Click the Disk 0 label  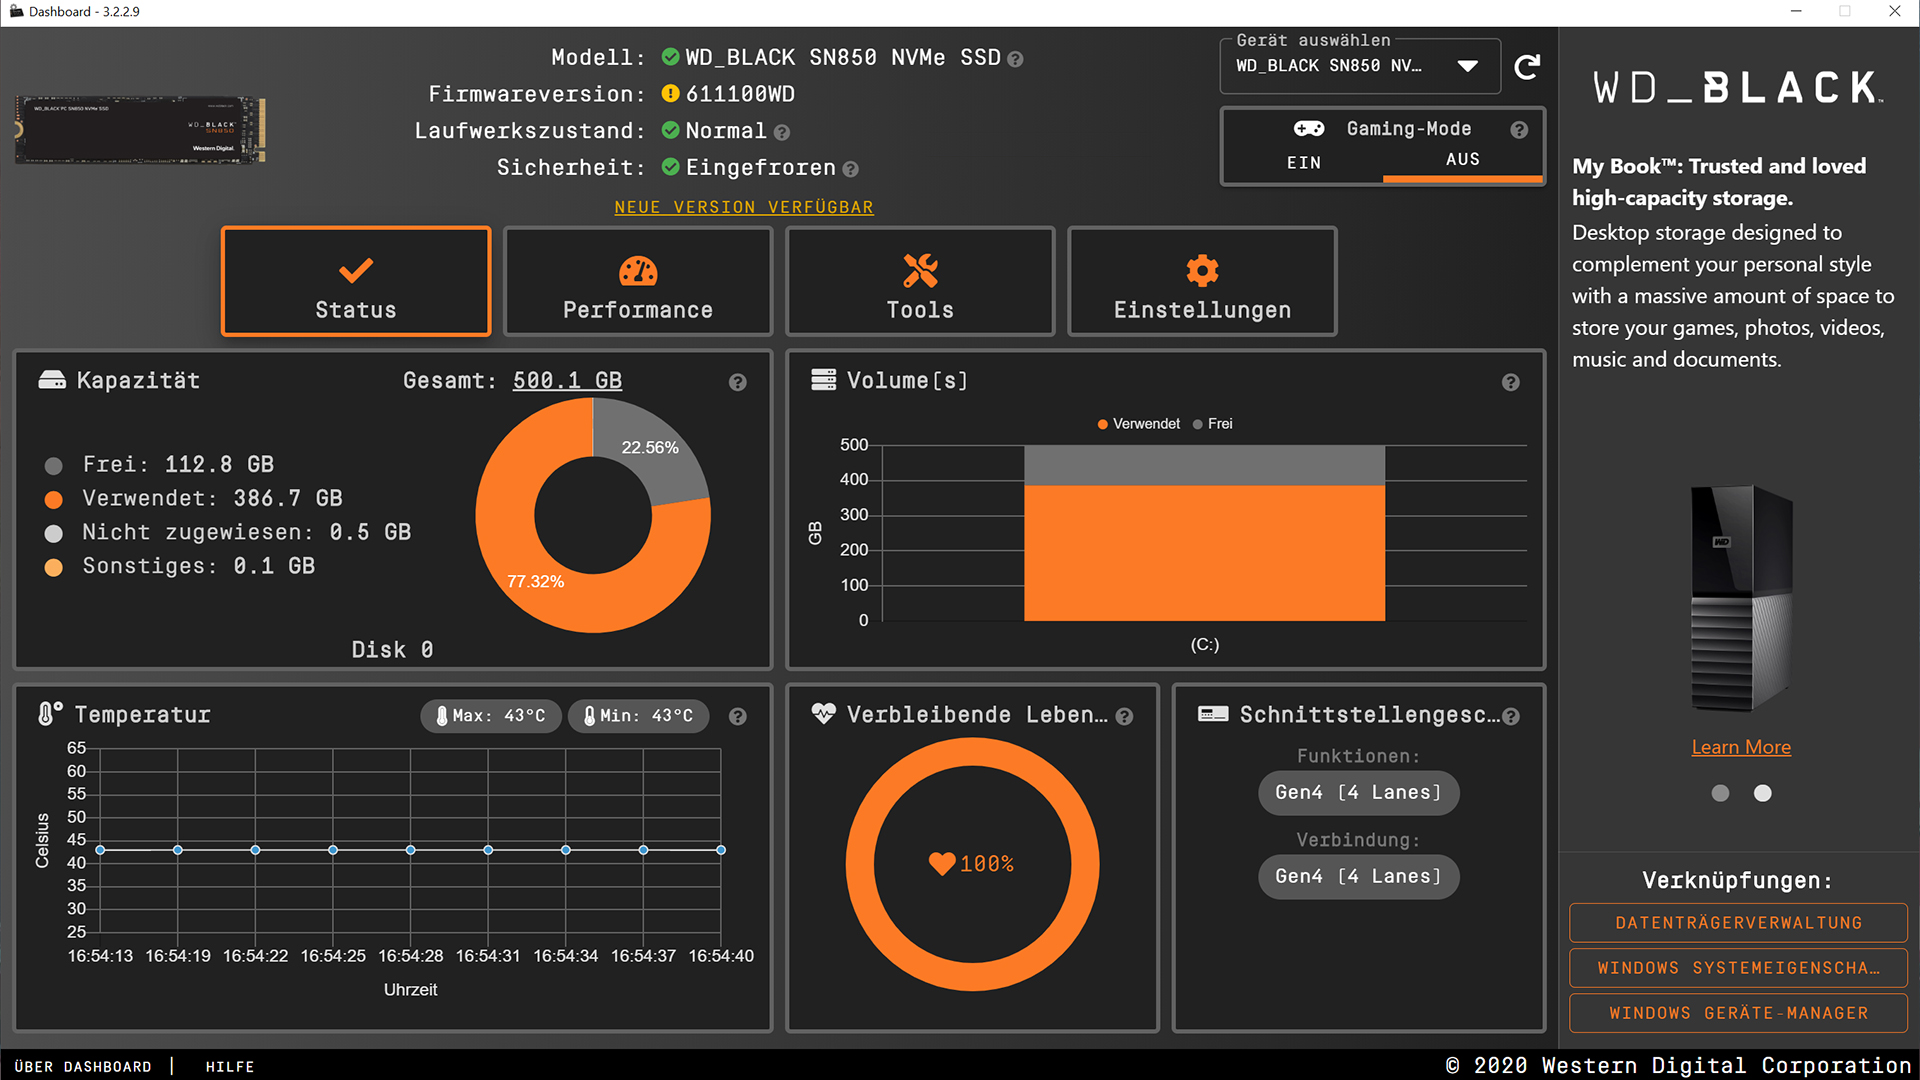392,650
